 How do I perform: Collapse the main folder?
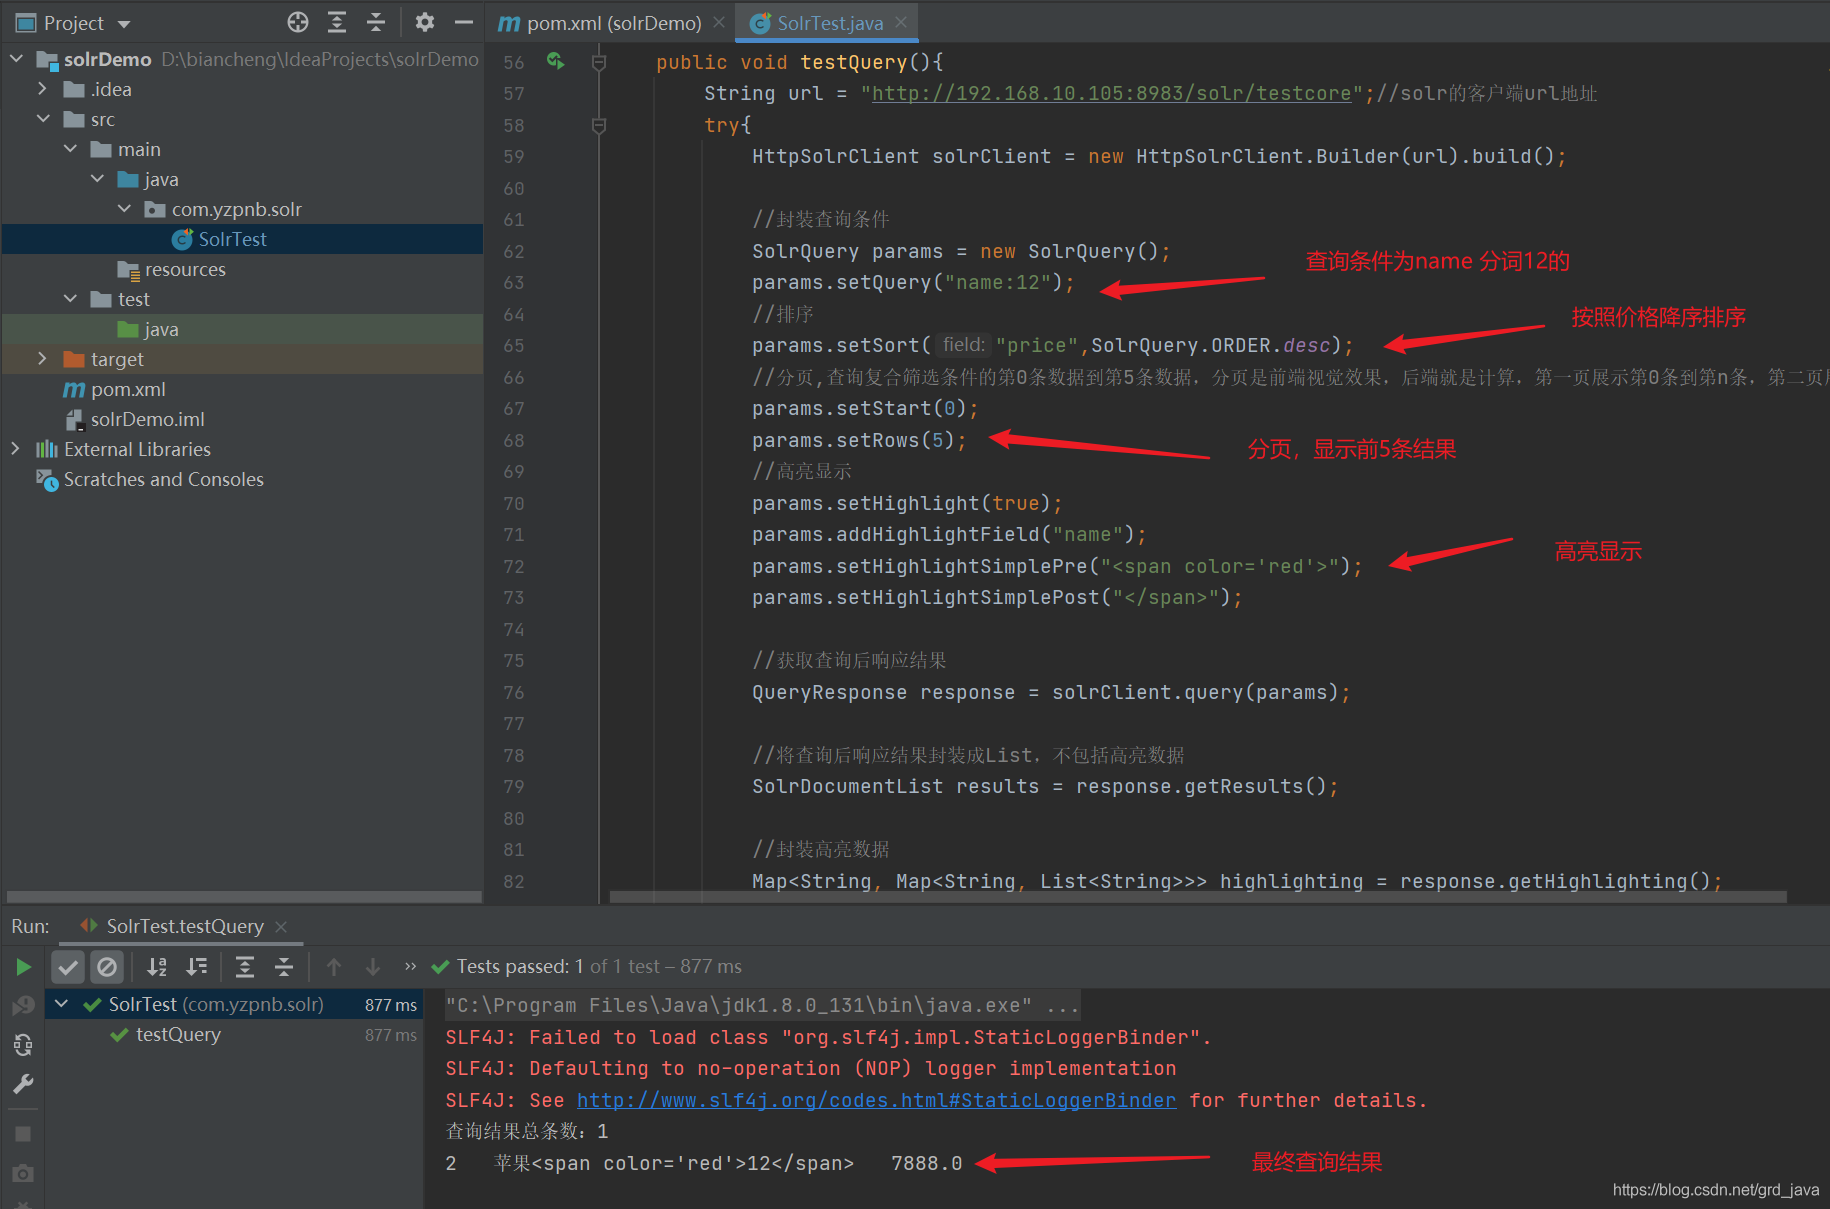click(x=70, y=149)
